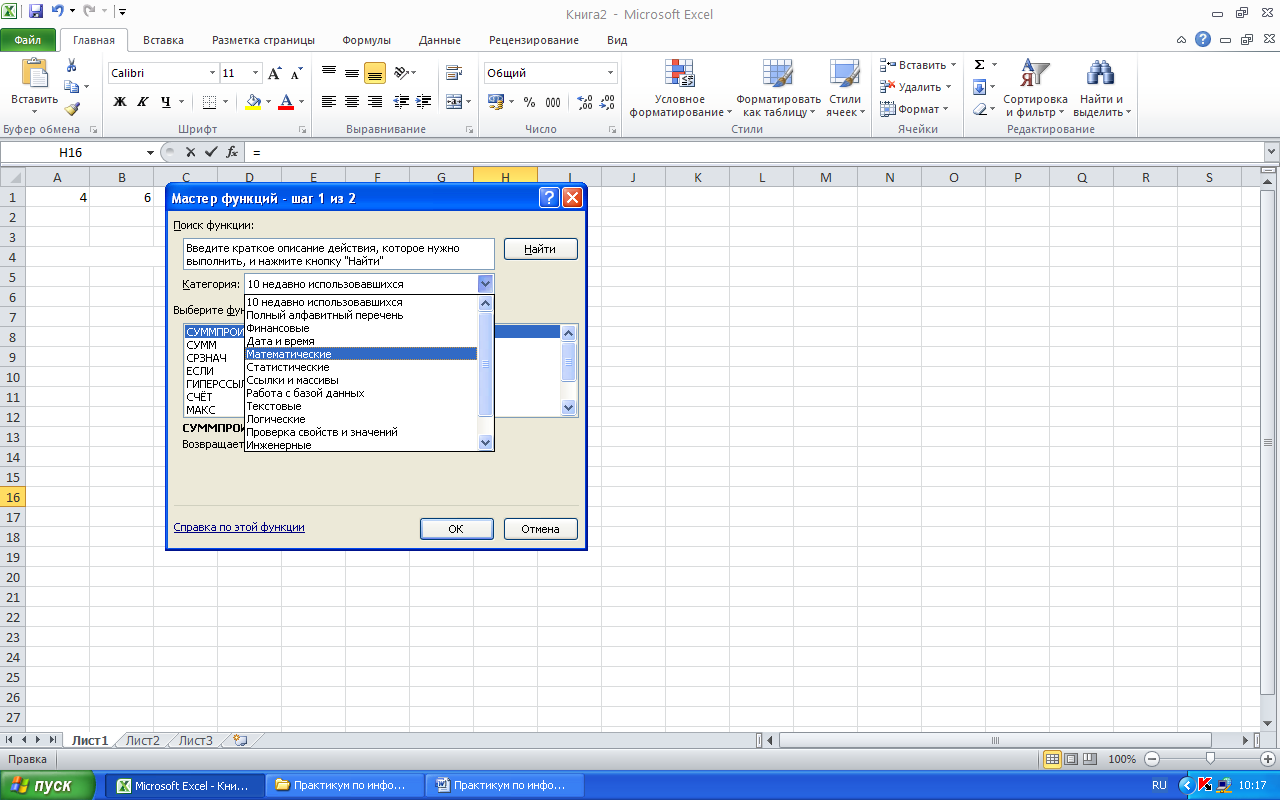Click the Save icon in quick access toolbar
The height and width of the screenshot is (800, 1280).
(x=36, y=12)
